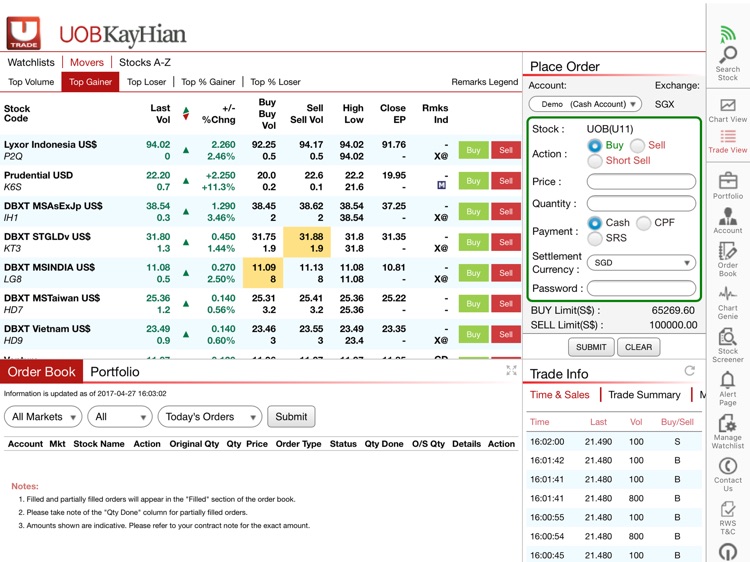This screenshot has width=750, height=562.
Task: Switch to Chart View icon
Action: pyautogui.click(x=728, y=110)
